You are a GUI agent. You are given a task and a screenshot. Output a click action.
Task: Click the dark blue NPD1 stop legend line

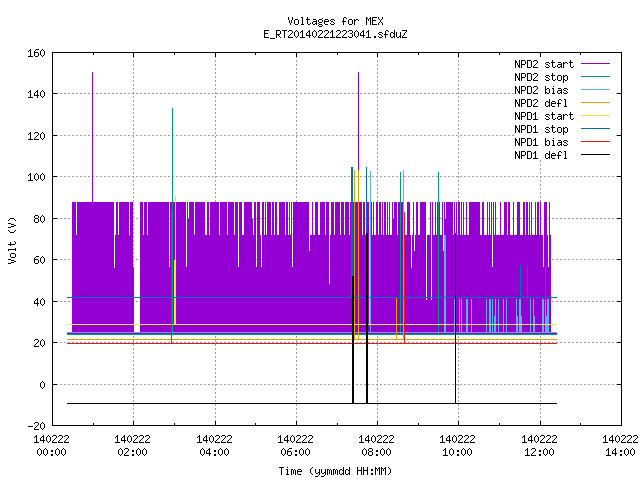[x=595, y=129]
